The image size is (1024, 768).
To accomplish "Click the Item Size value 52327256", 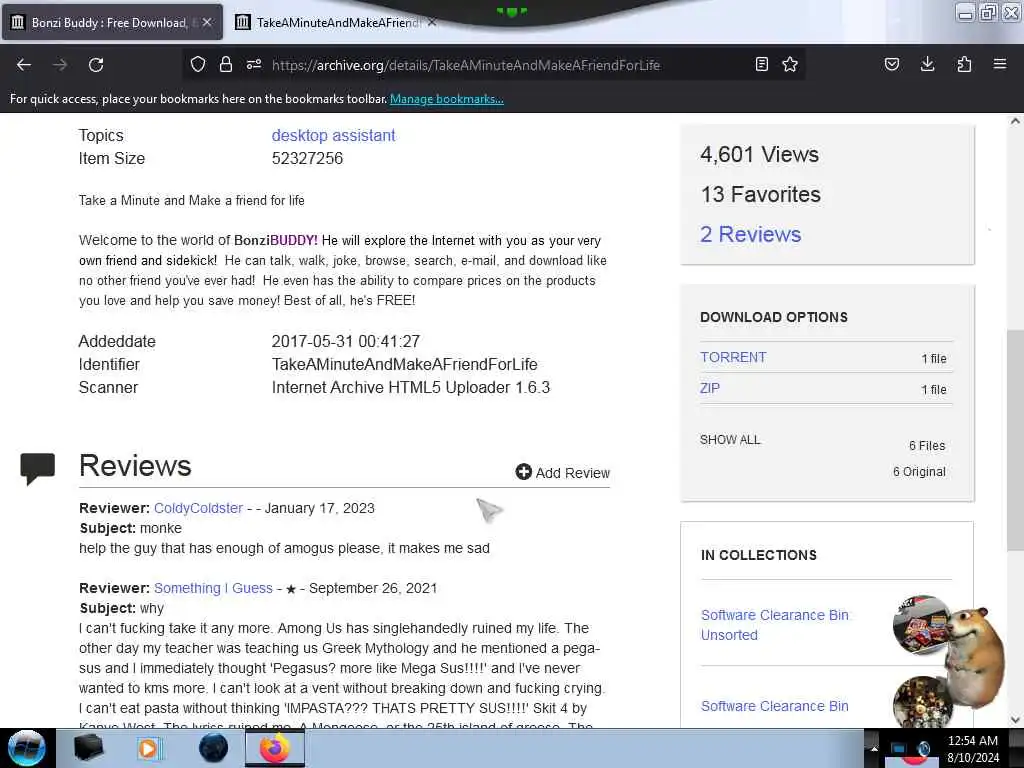I will pyautogui.click(x=308, y=158).
